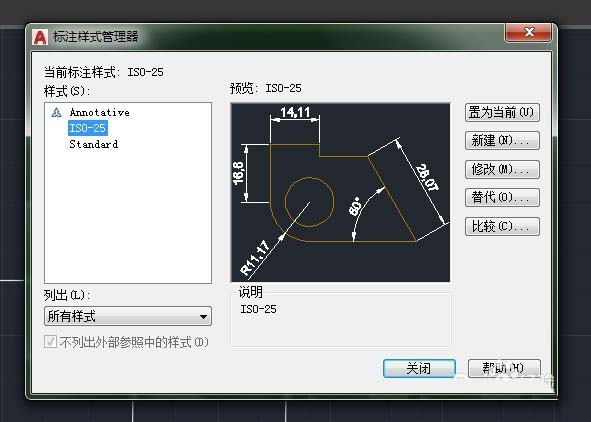
Task: Click 置为当前 (Set Current) button
Action: coord(502,112)
